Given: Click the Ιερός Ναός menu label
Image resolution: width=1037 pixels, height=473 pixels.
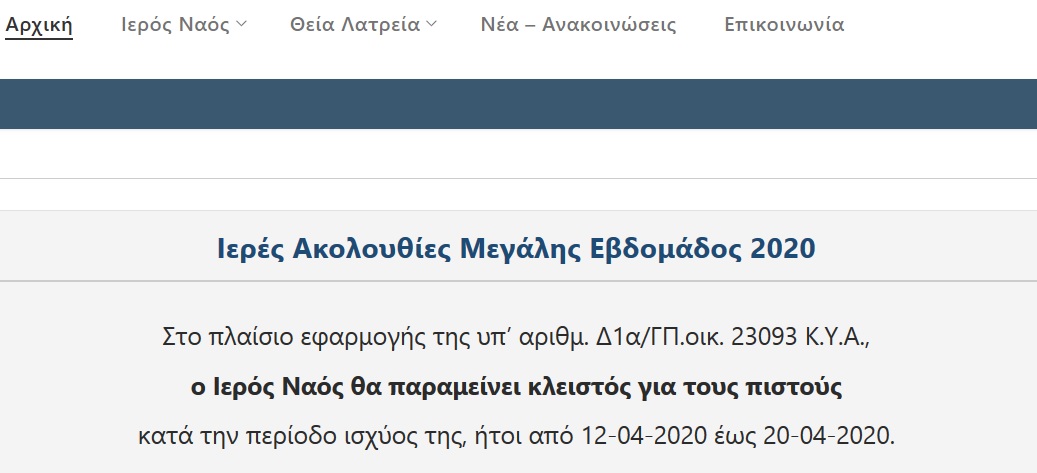Looking at the screenshot, I should [175, 25].
